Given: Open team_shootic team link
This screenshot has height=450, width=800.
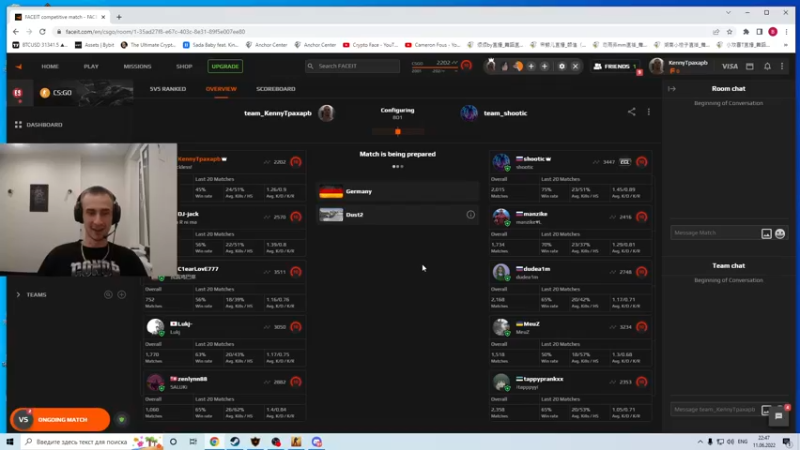Looking at the screenshot, I should point(505,113).
